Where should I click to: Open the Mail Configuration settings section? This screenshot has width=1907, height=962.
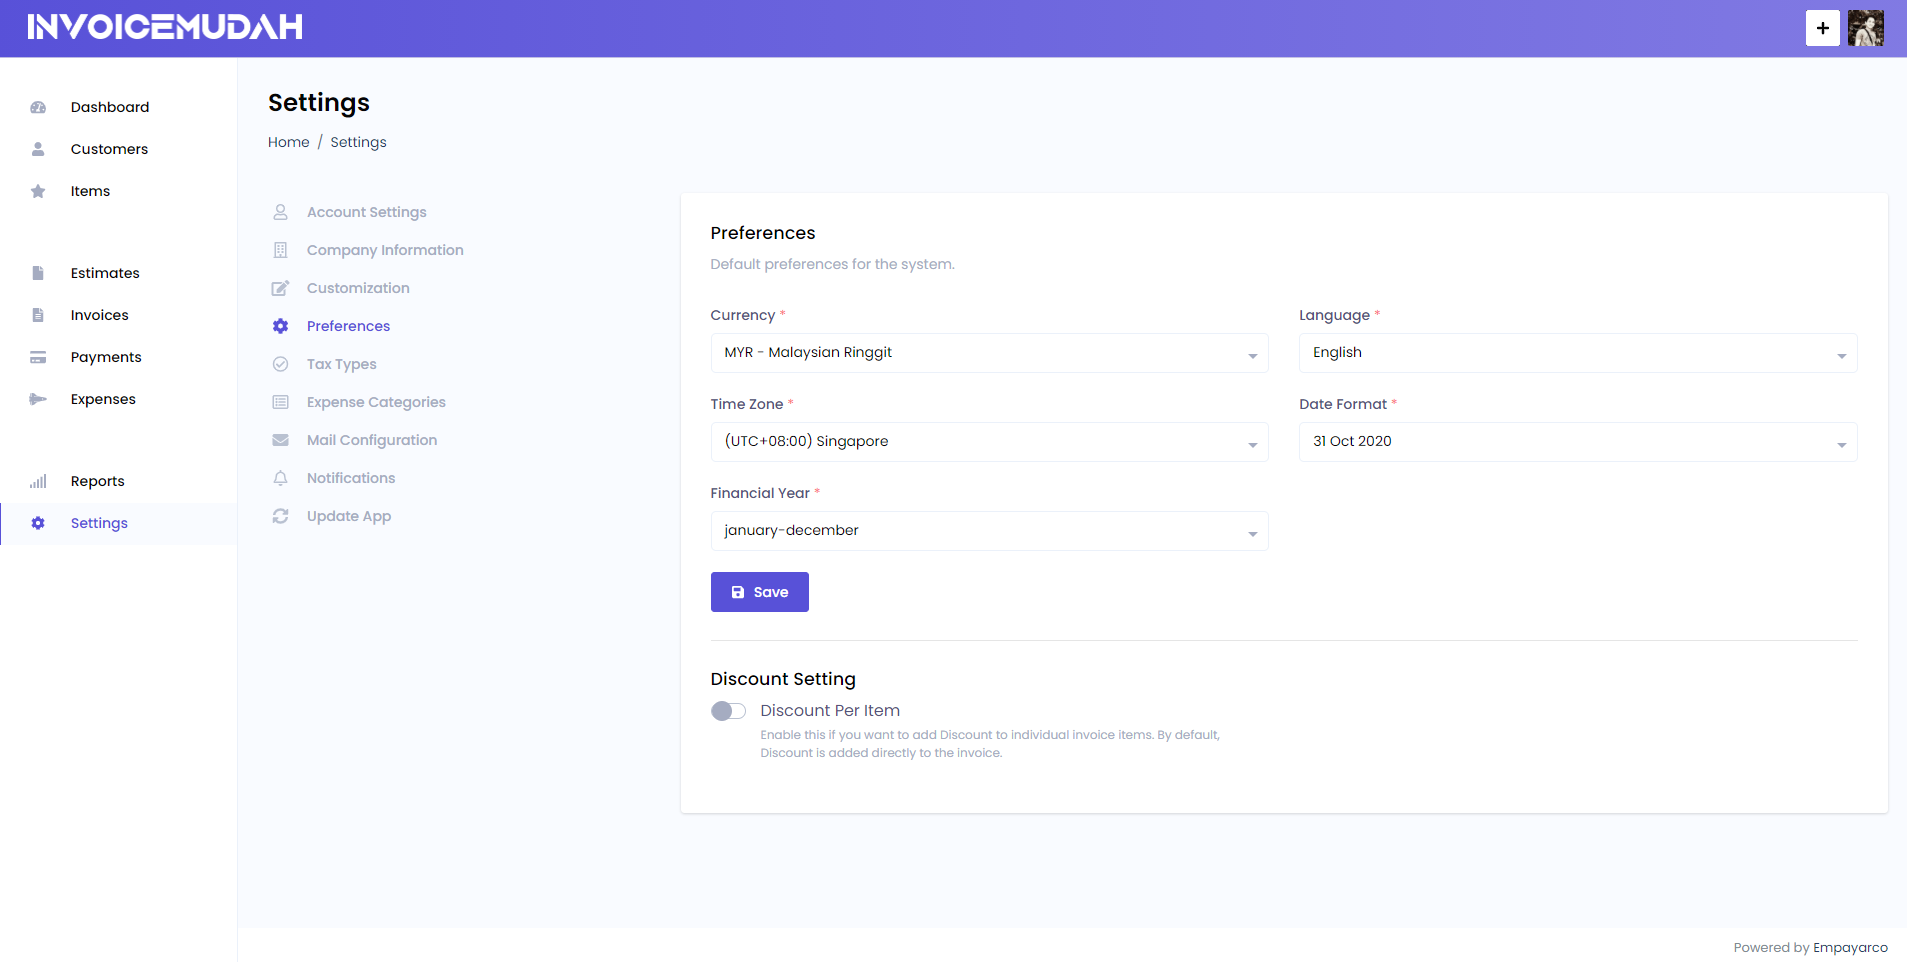pos(371,440)
